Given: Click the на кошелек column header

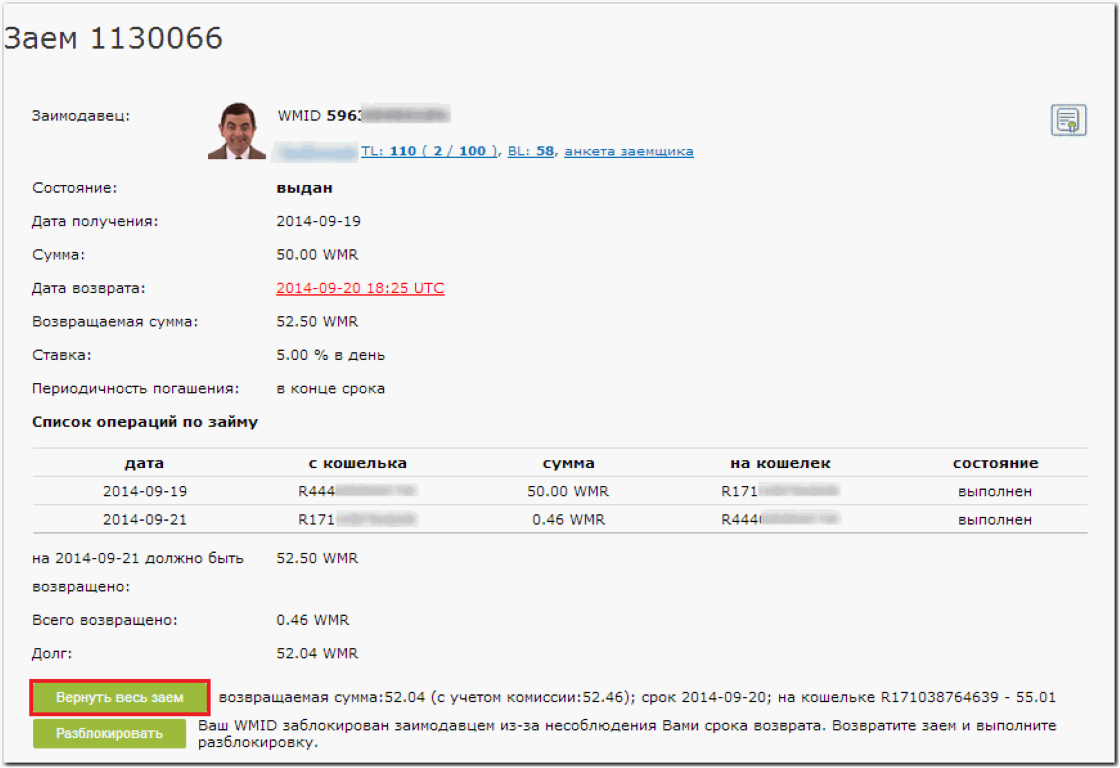Looking at the screenshot, I should (x=780, y=463).
